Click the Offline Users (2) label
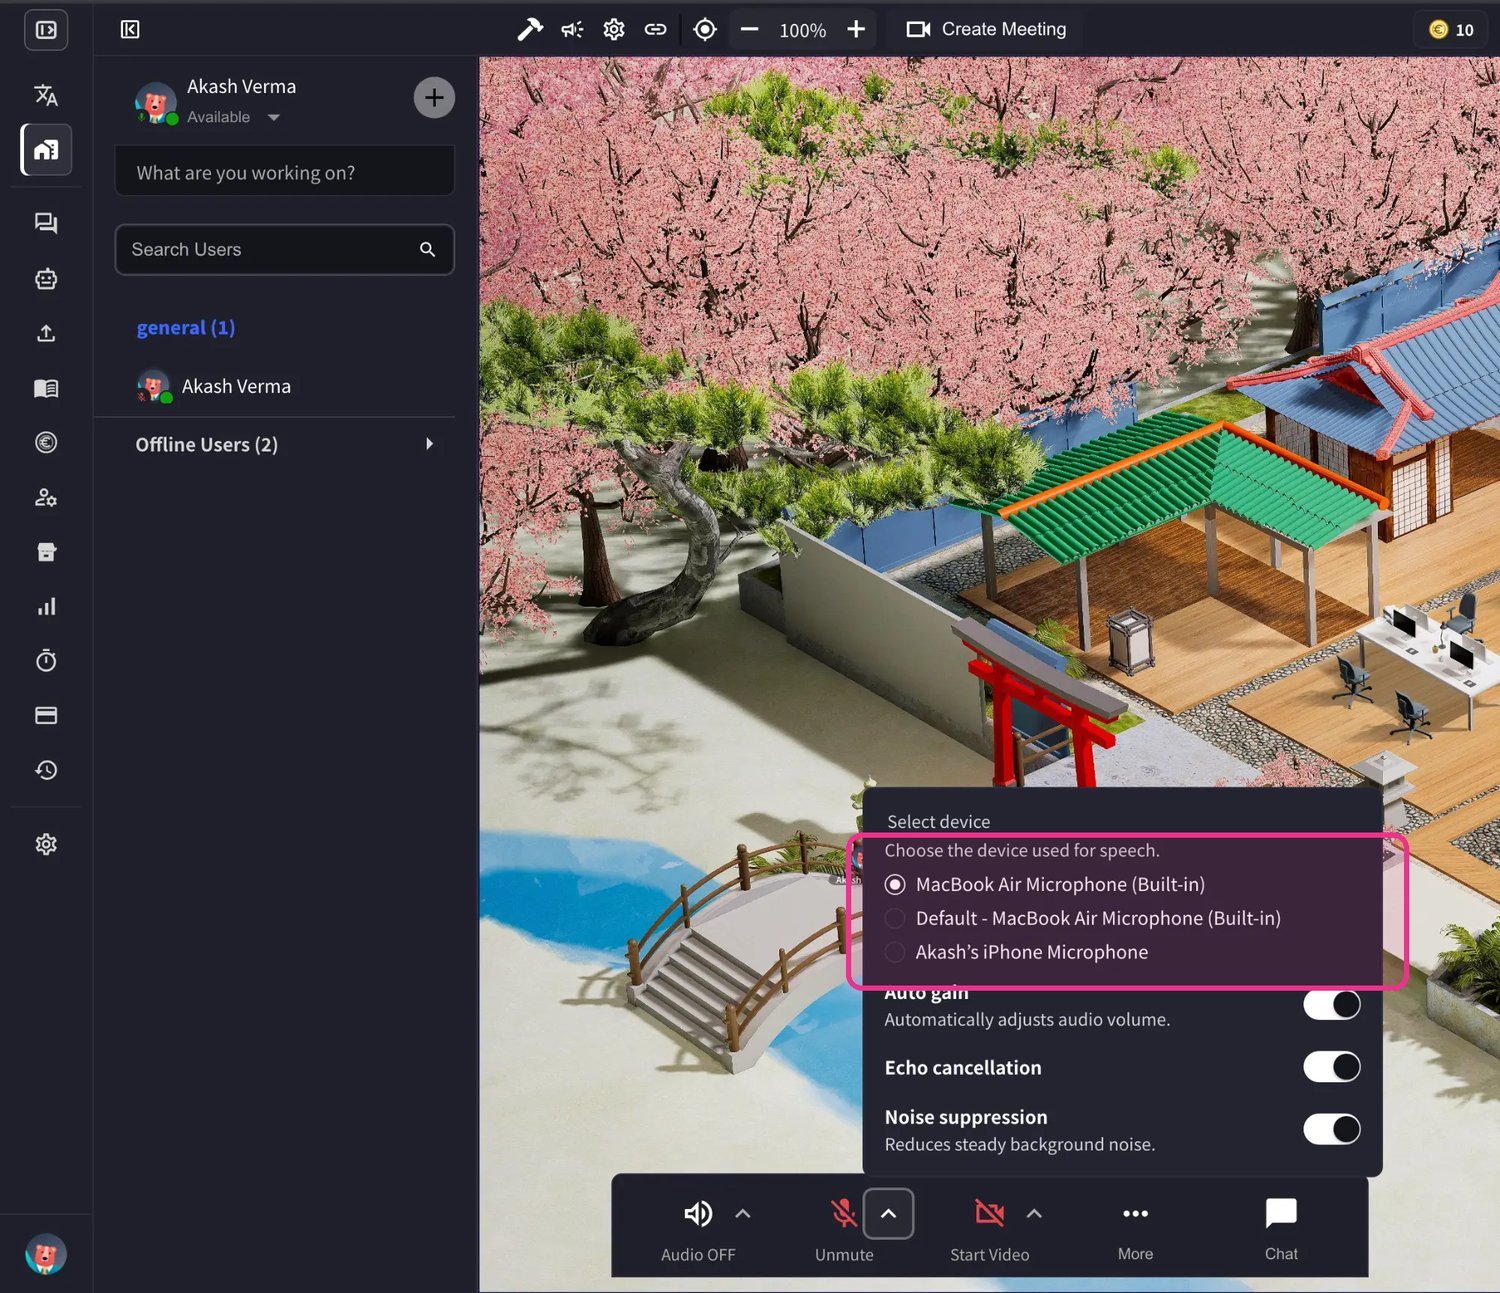The width and height of the screenshot is (1500, 1293). coord(207,445)
